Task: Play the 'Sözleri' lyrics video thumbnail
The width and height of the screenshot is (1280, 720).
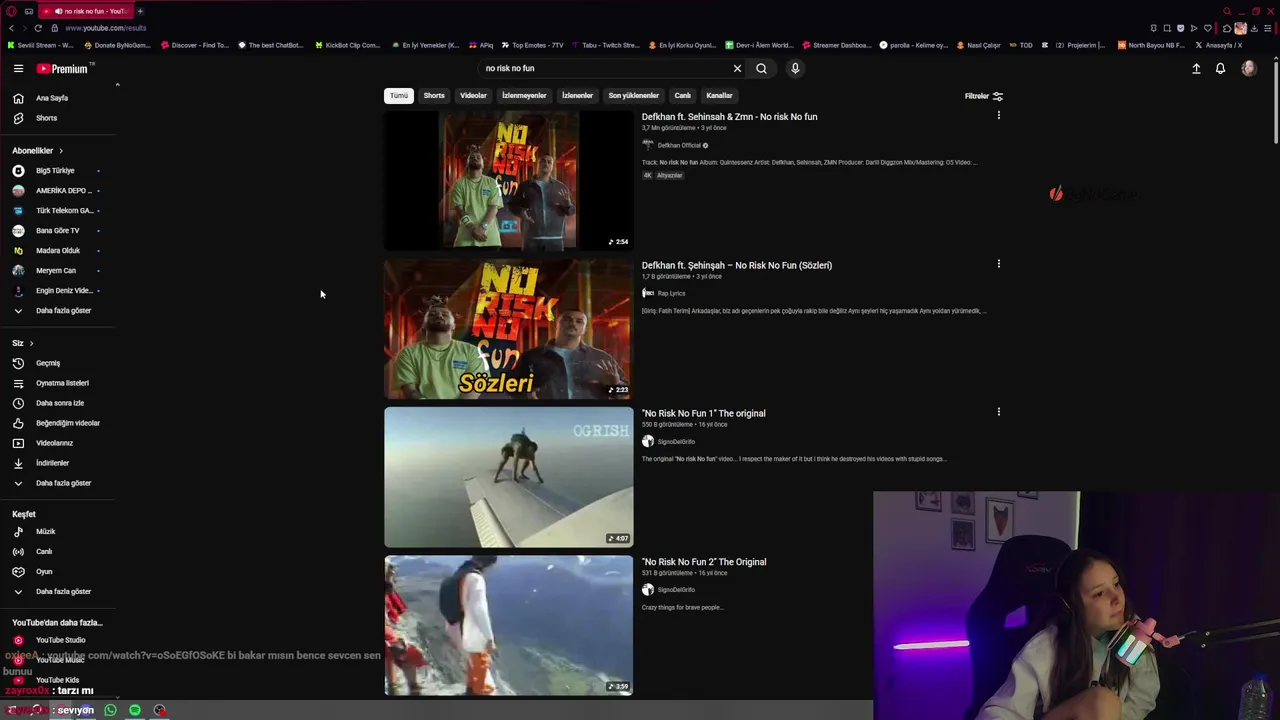Action: tap(509, 329)
